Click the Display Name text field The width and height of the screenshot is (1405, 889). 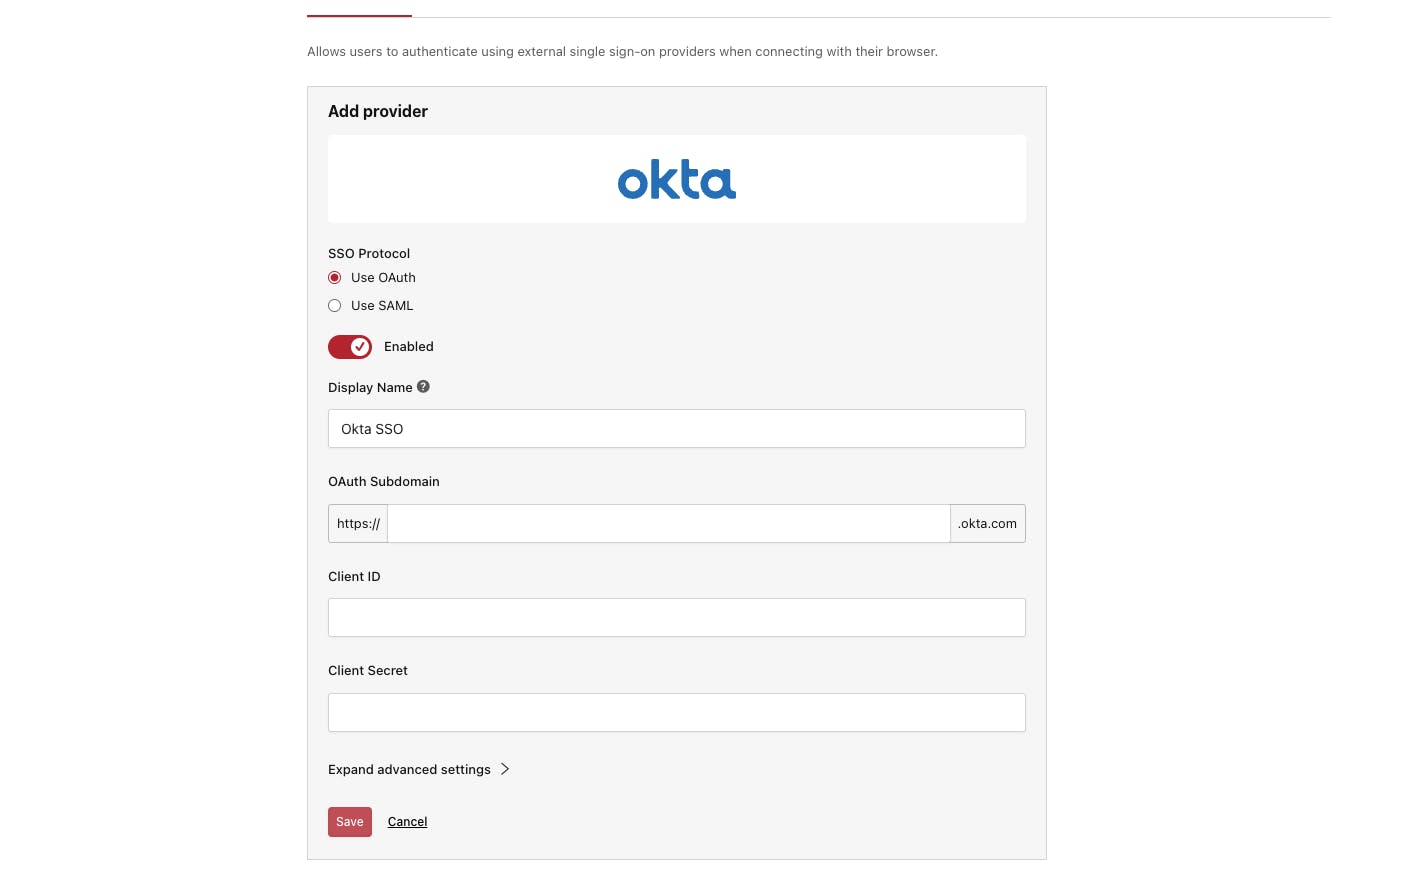click(676, 429)
